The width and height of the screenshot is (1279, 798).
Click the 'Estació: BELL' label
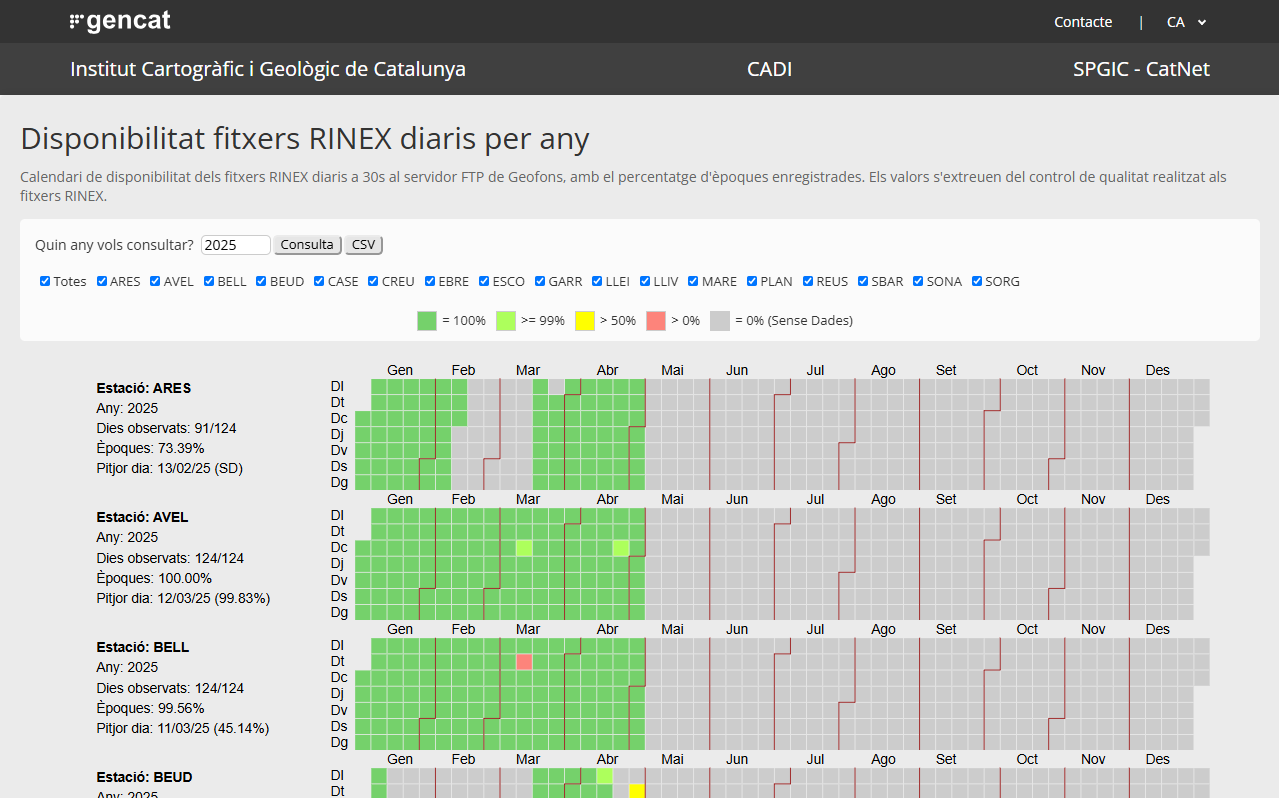point(143,647)
